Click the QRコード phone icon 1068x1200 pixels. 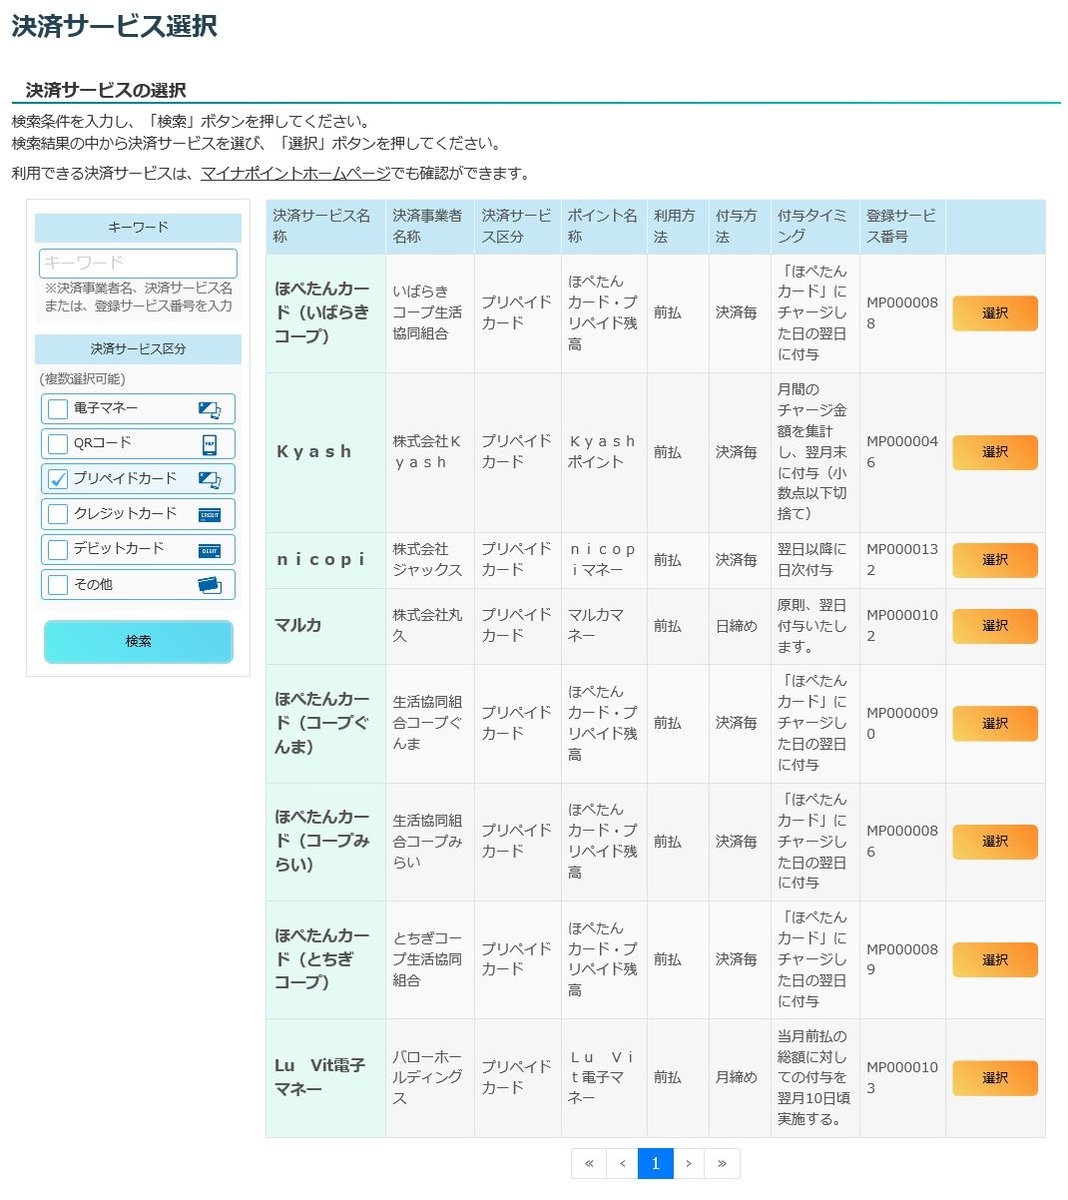[x=209, y=444]
